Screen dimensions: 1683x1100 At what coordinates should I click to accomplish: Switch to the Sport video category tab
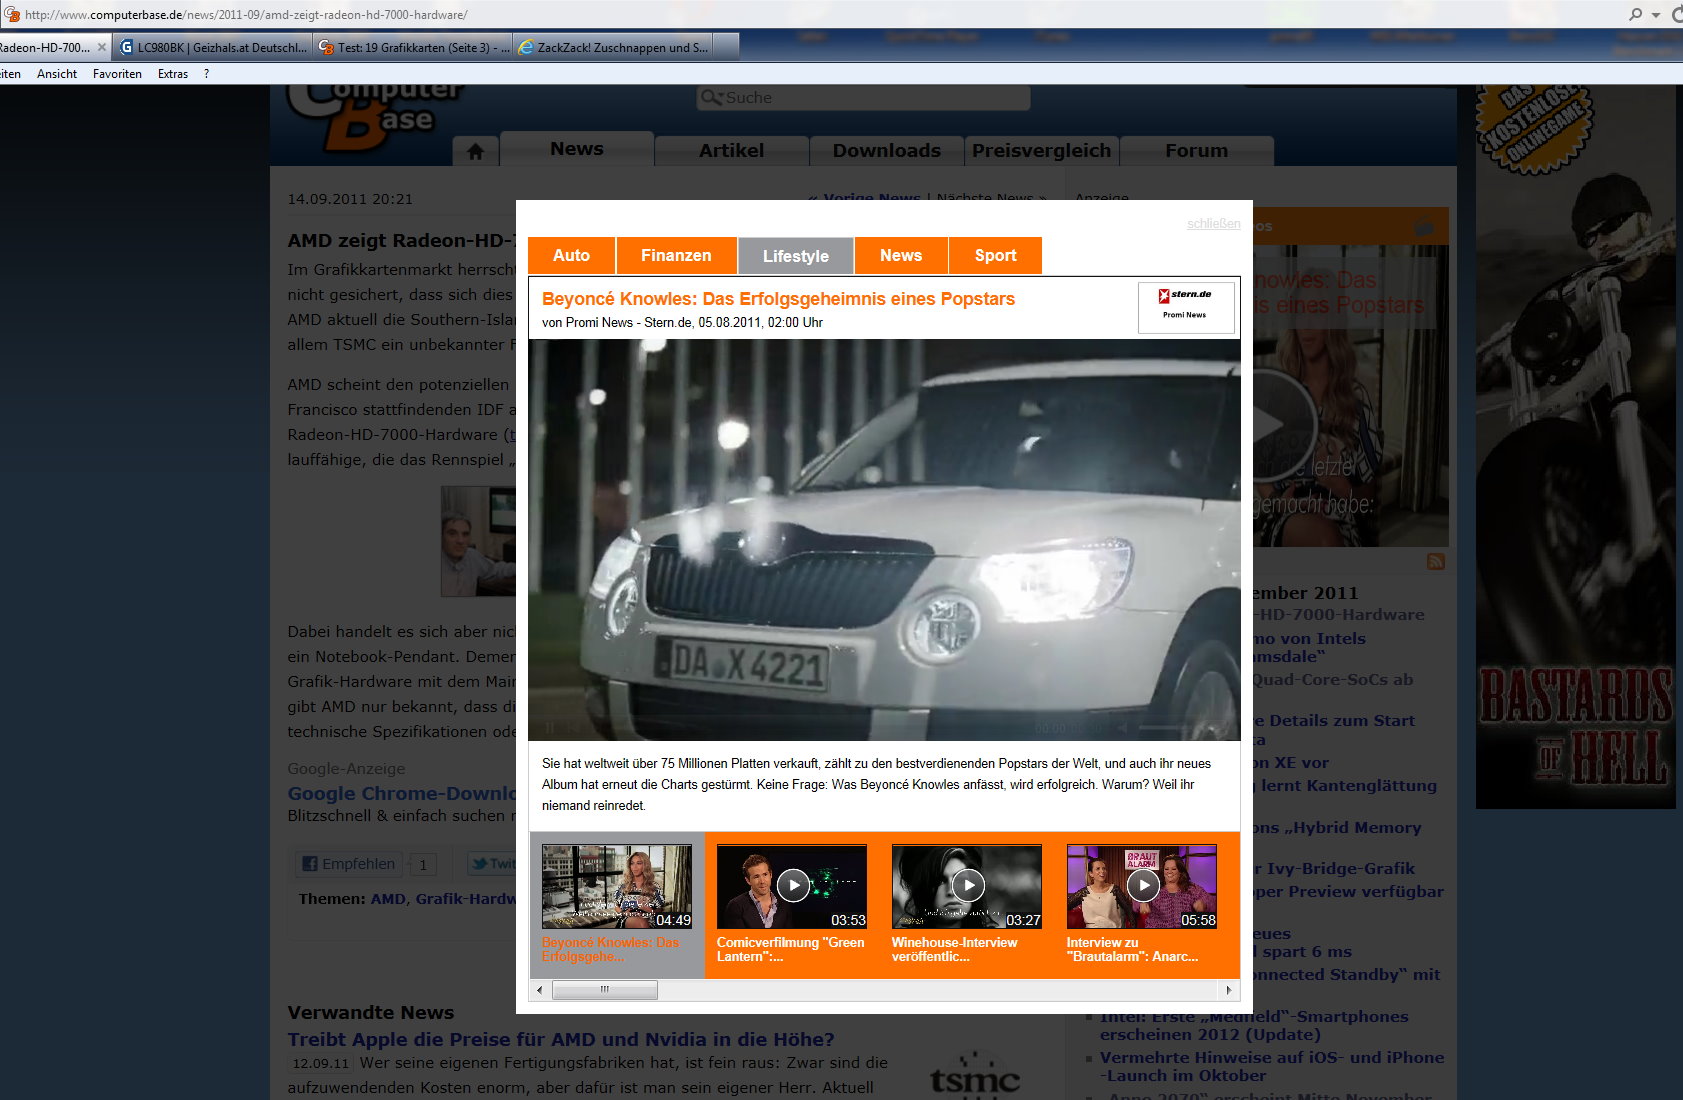[995, 255]
